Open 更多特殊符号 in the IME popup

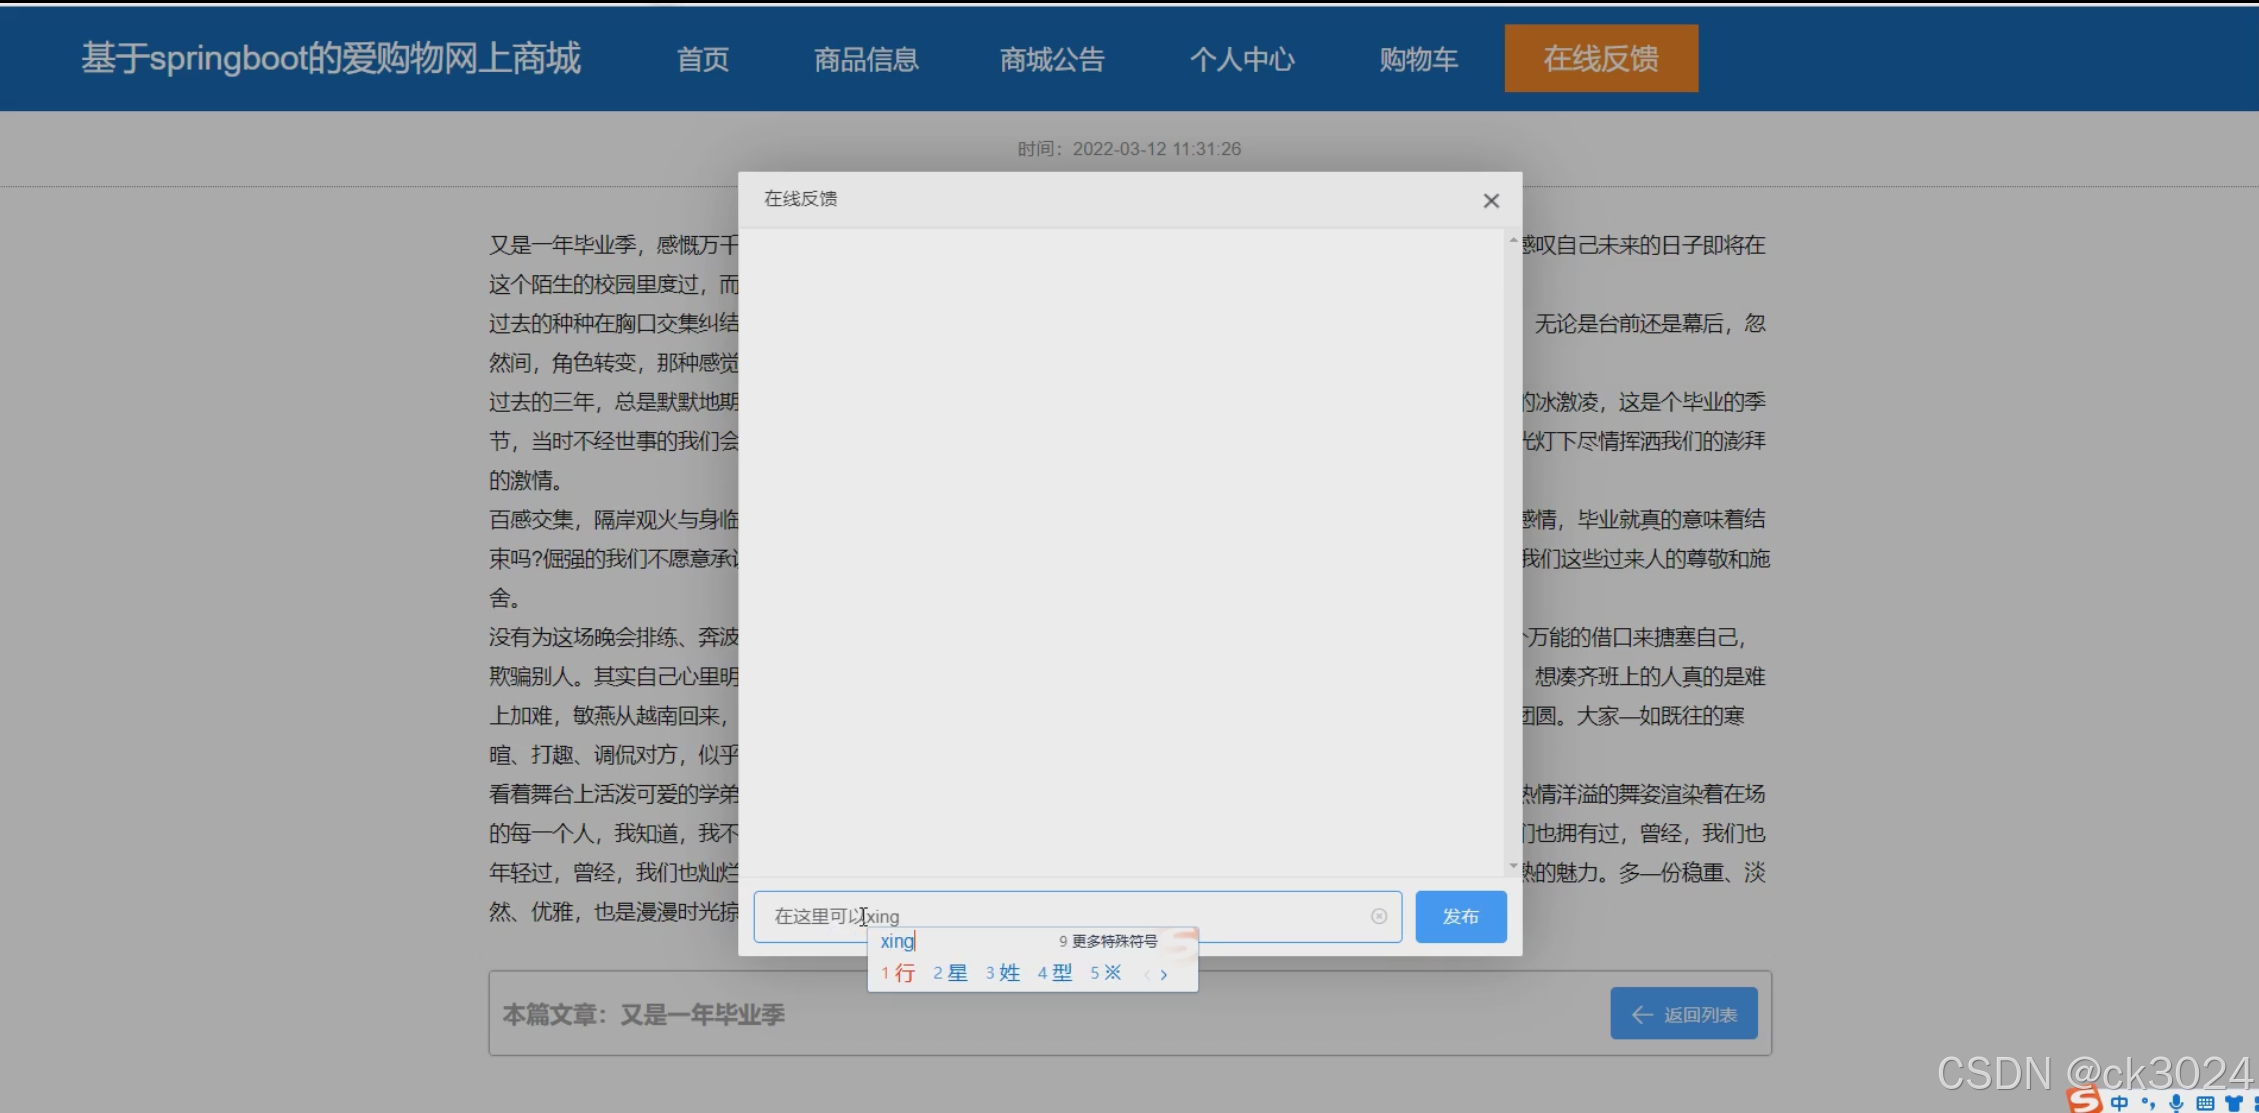click(1108, 941)
